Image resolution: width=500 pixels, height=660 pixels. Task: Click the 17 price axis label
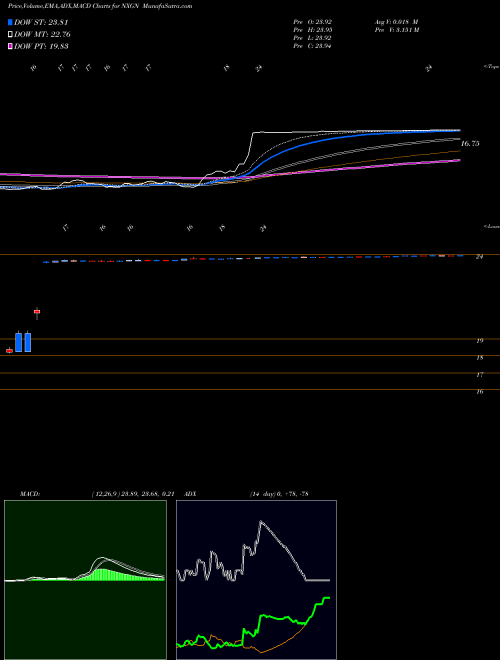(x=479, y=374)
